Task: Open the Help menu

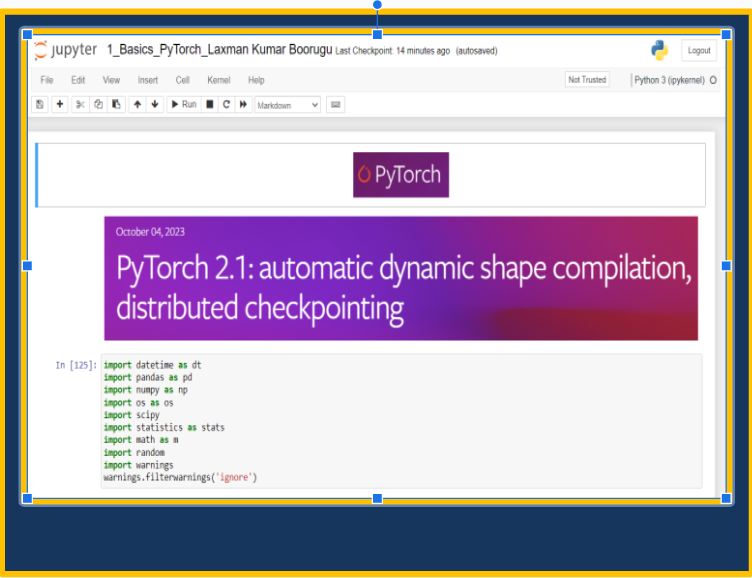Action: click(256, 80)
